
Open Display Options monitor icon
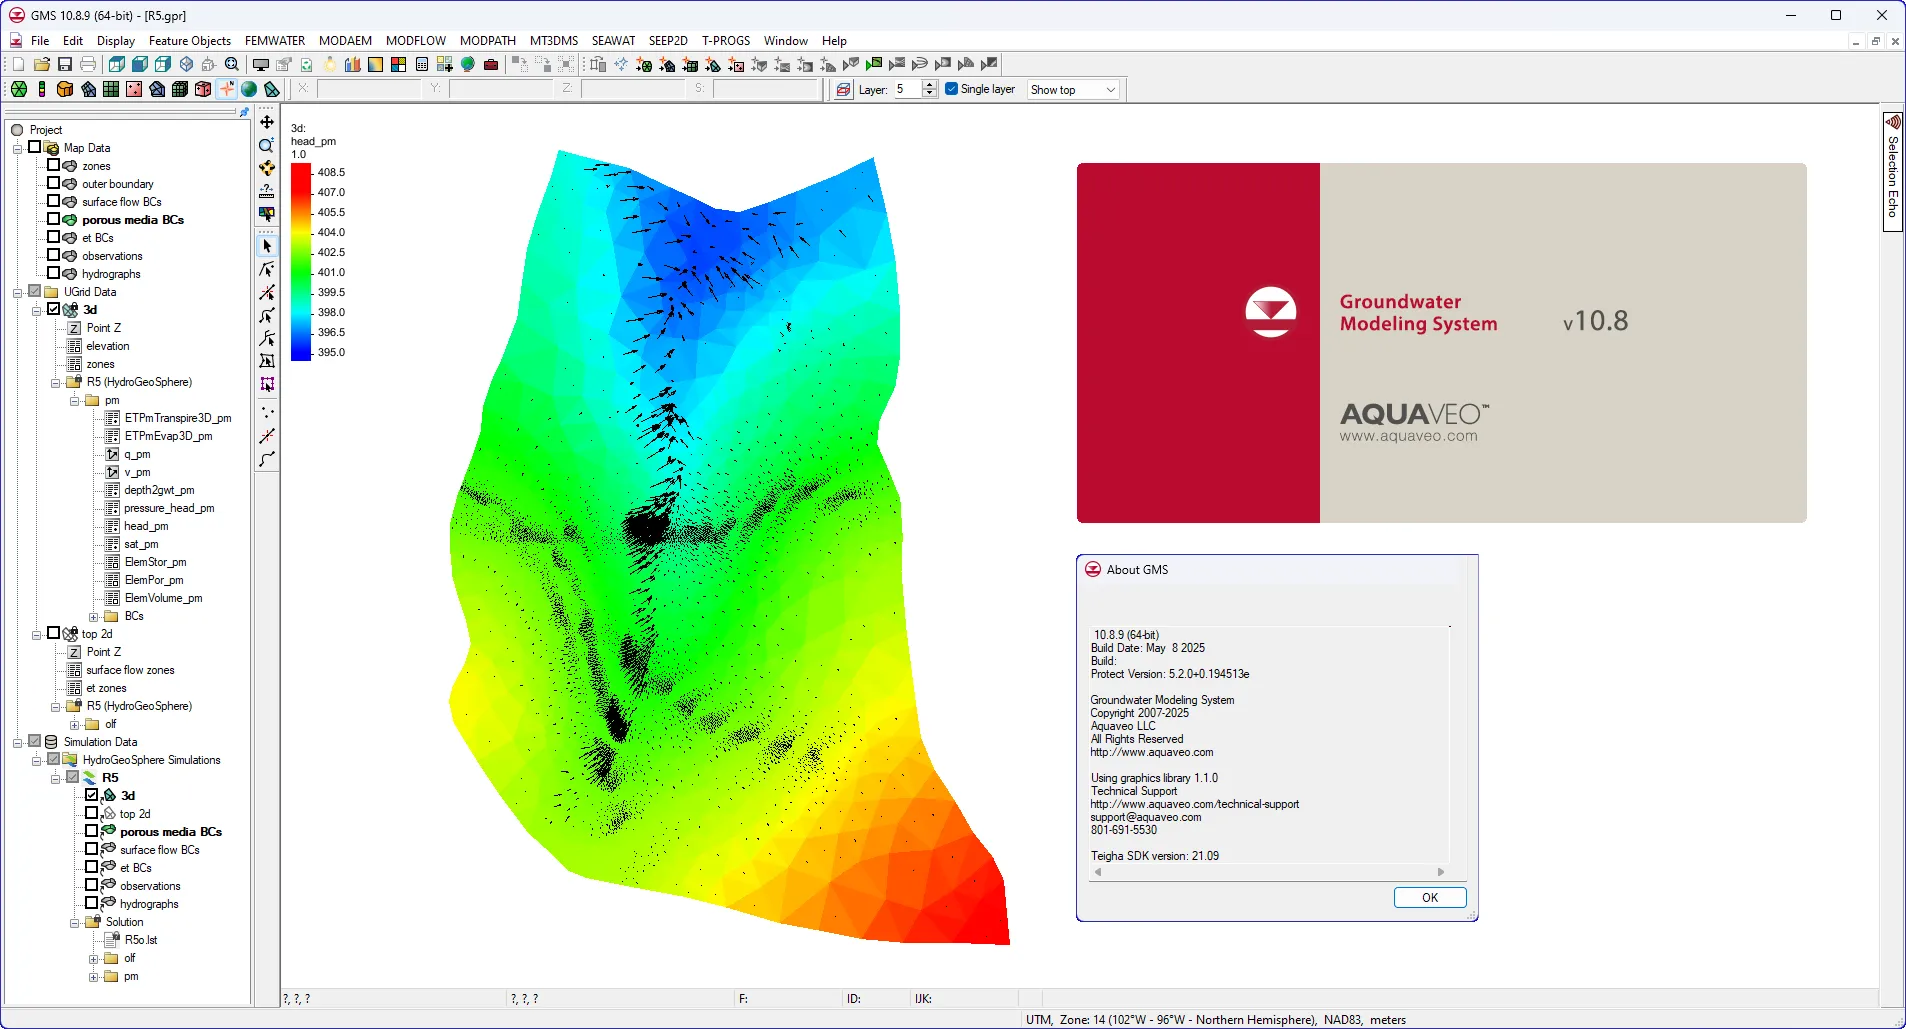(x=261, y=64)
